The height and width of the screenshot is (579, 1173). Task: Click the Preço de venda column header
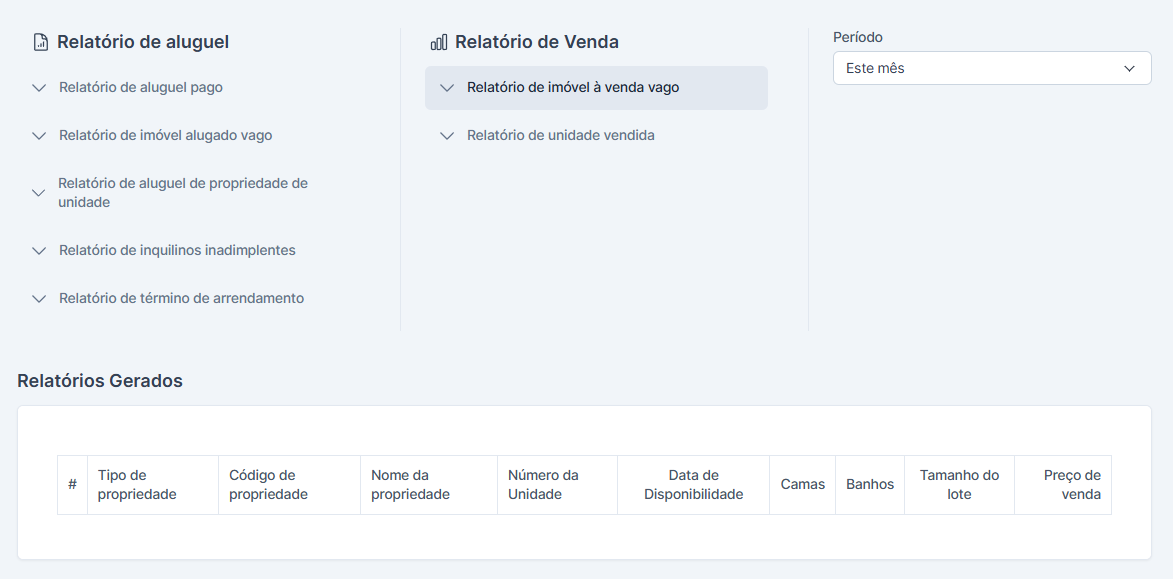(1071, 485)
